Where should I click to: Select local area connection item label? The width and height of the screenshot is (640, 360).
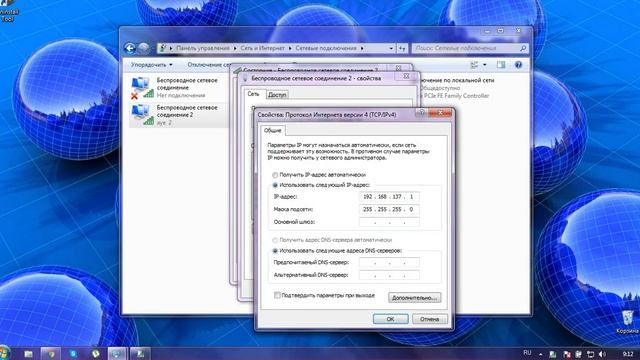(457, 80)
